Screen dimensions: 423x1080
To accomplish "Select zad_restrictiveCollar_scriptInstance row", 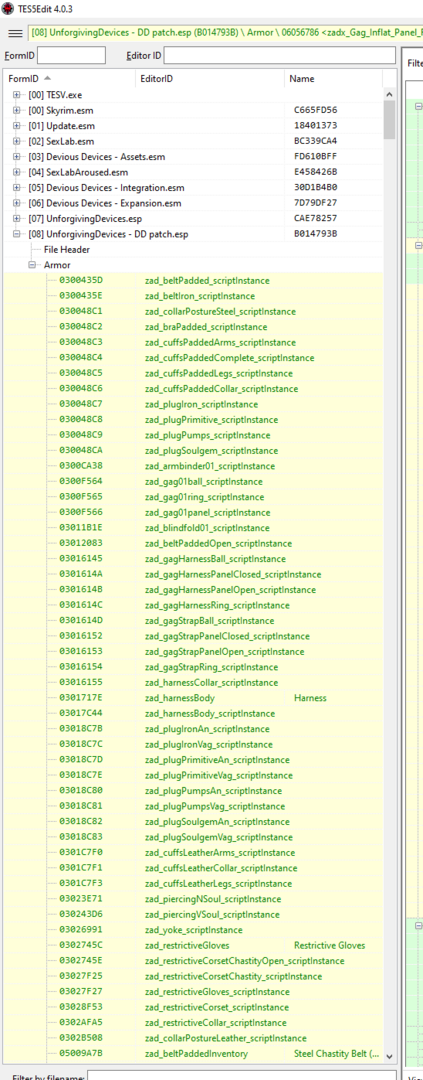I will 193,1023.
